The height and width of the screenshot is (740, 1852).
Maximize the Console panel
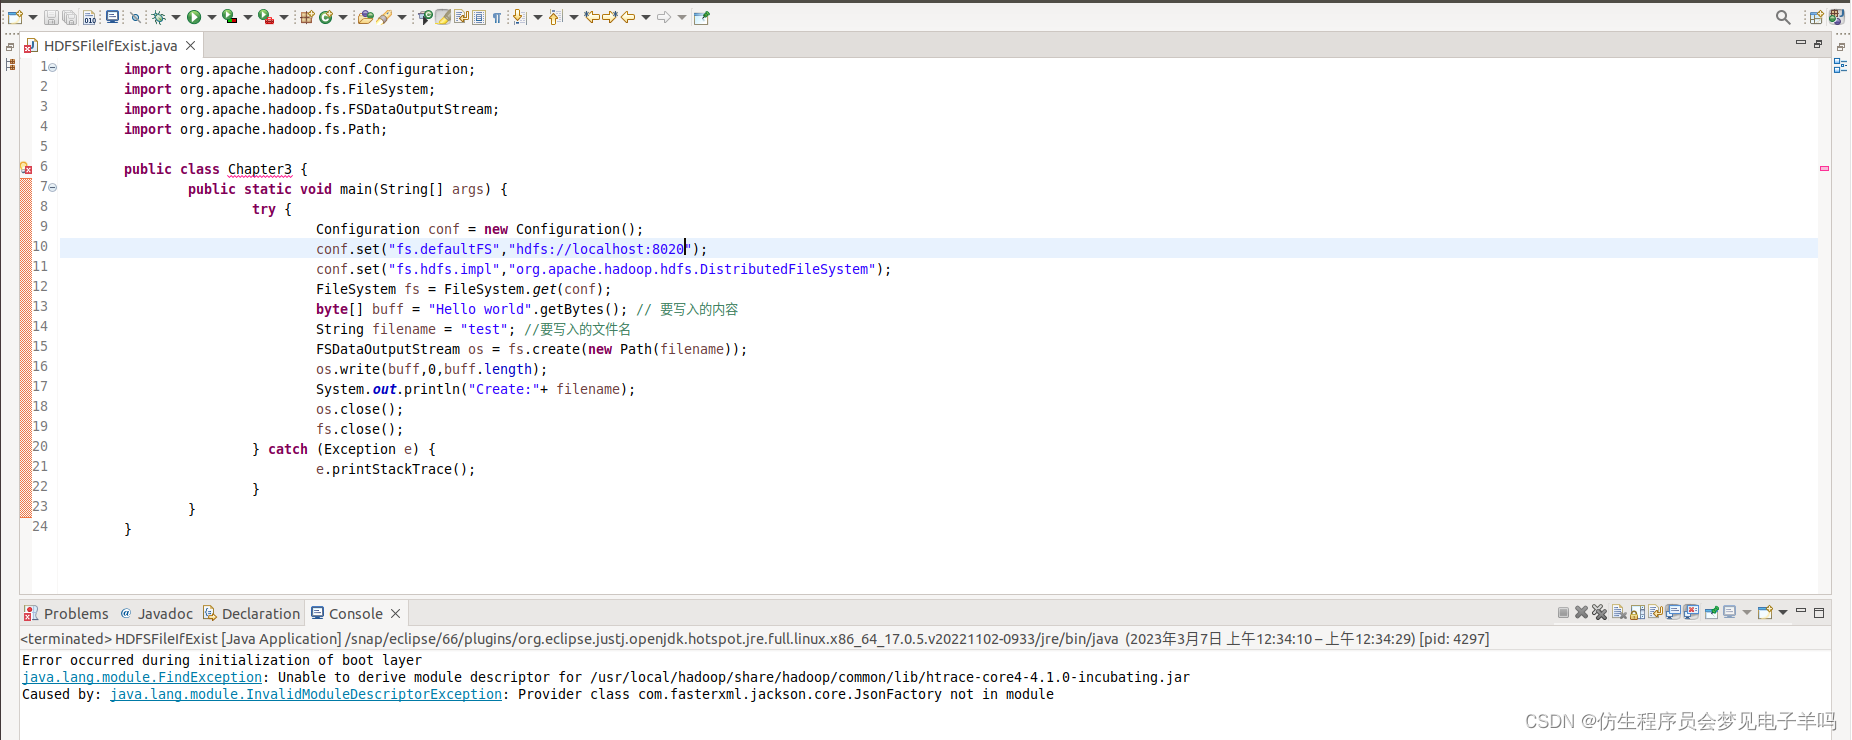point(1819,612)
